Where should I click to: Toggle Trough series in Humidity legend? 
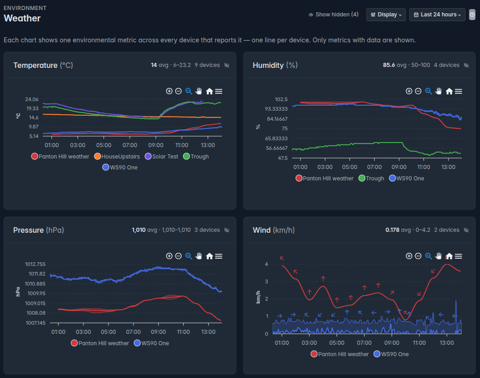point(371,178)
